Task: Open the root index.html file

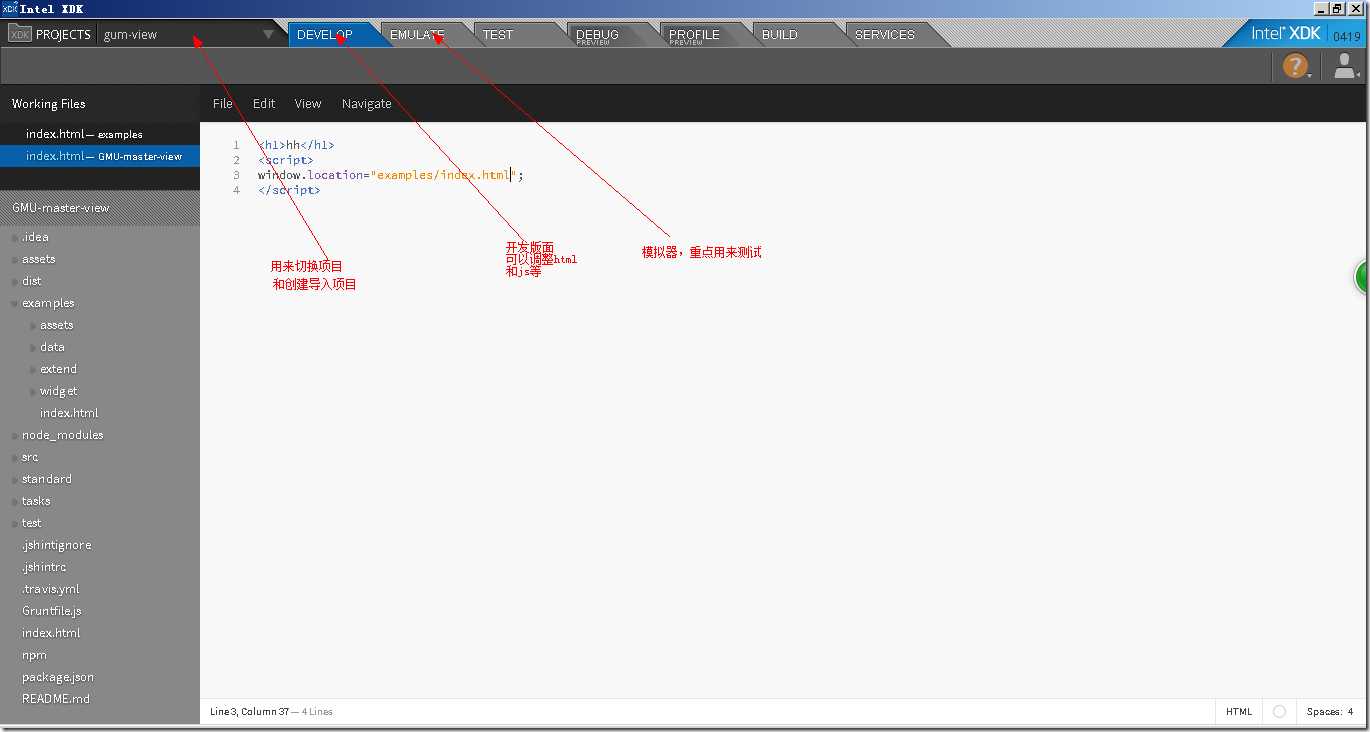Action: pyautogui.click(x=51, y=633)
